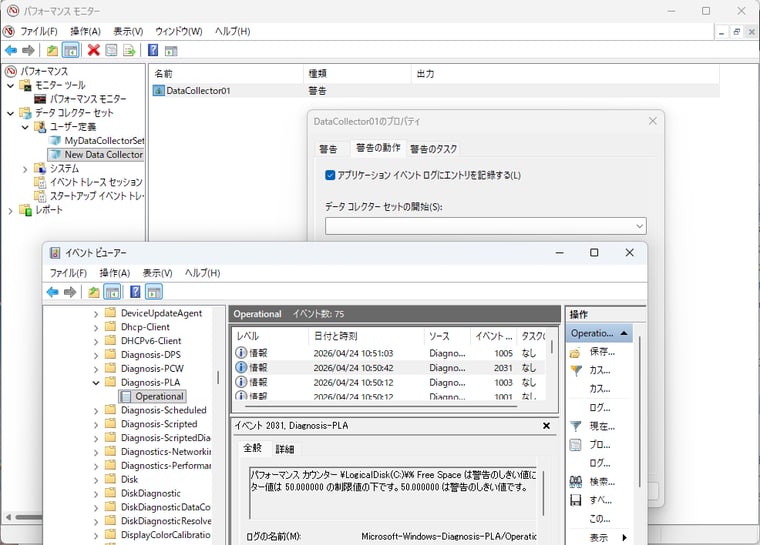
Task: Click the info icon of event 1005
Action: pyautogui.click(x=241, y=353)
